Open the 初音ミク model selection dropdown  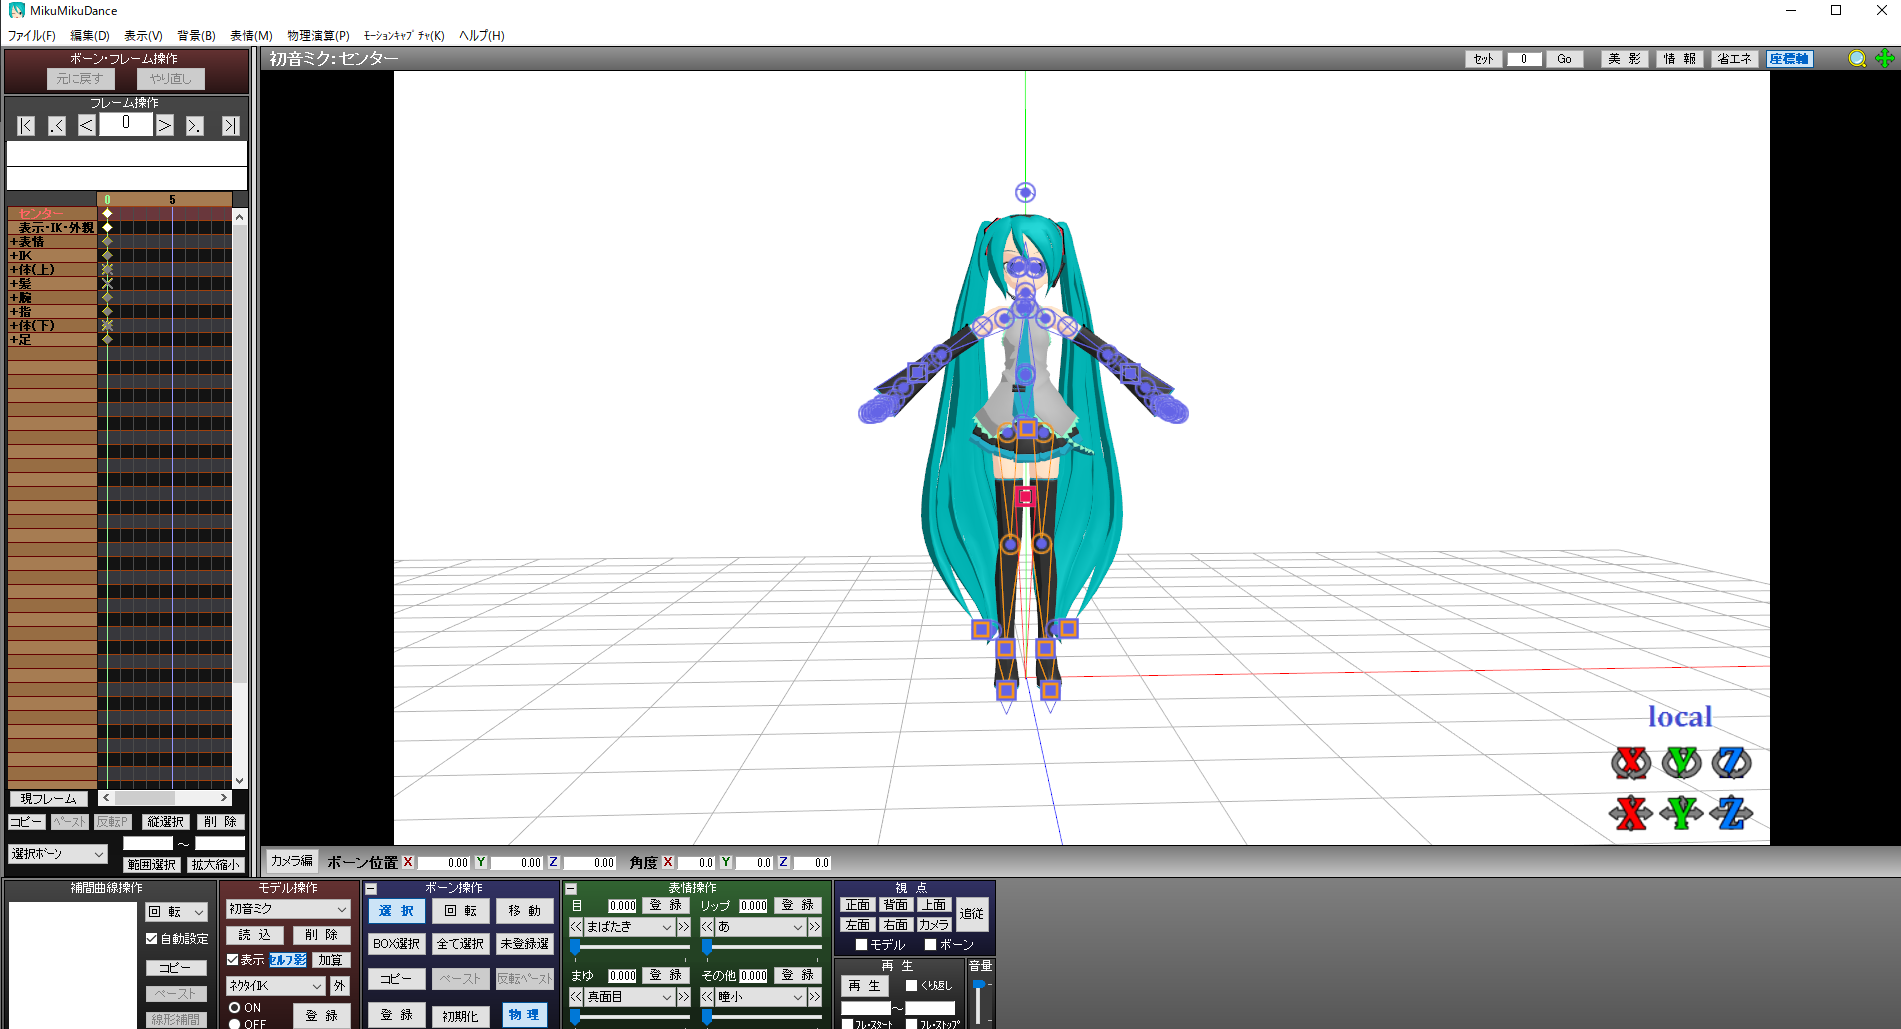pyautogui.click(x=288, y=909)
